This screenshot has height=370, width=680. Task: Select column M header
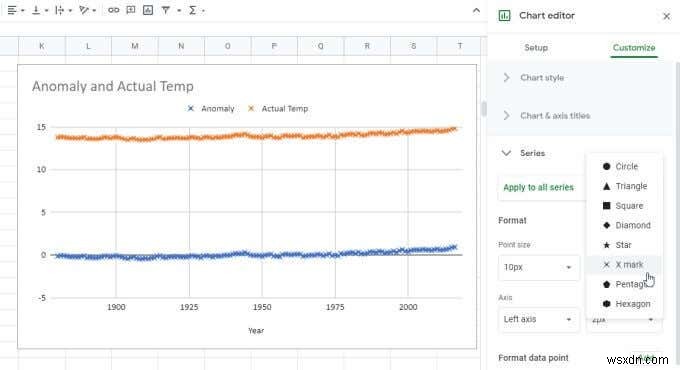pos(135,46)
